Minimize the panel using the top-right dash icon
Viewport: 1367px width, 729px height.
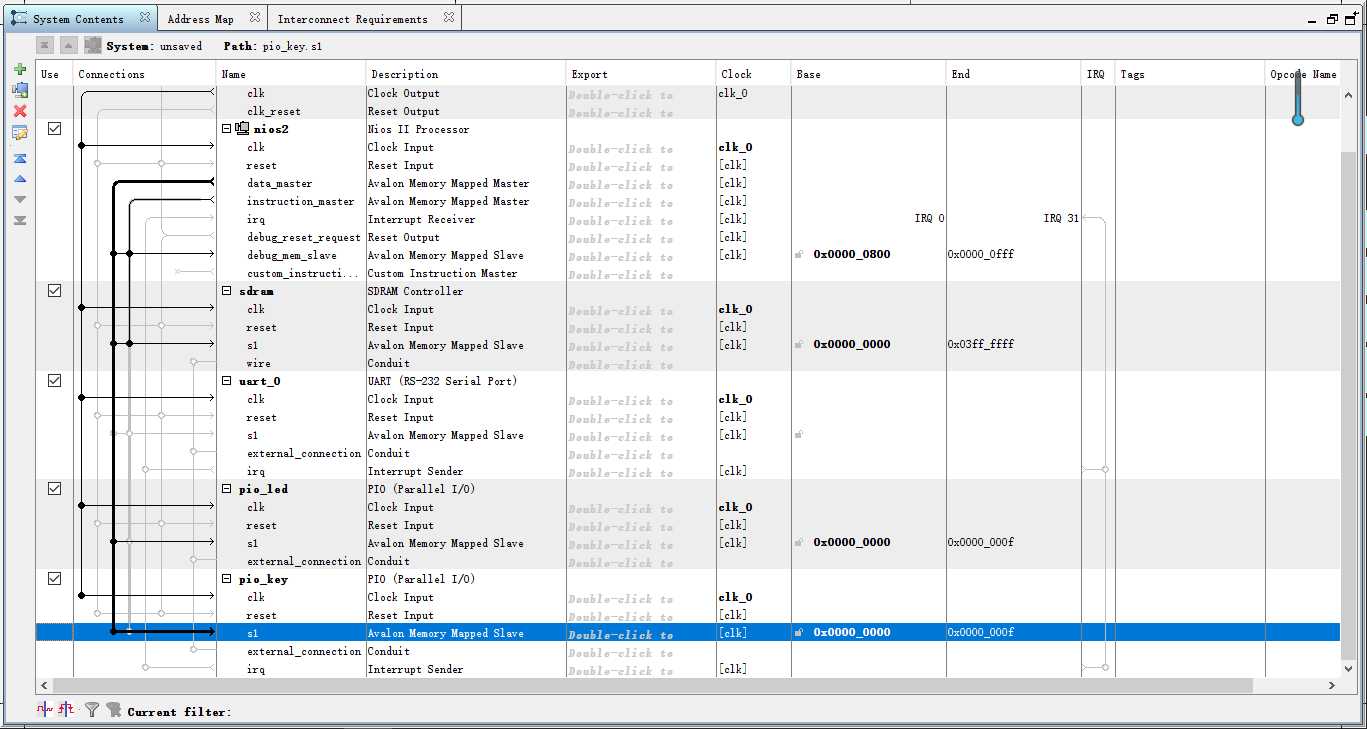(x=1312, y=21)
